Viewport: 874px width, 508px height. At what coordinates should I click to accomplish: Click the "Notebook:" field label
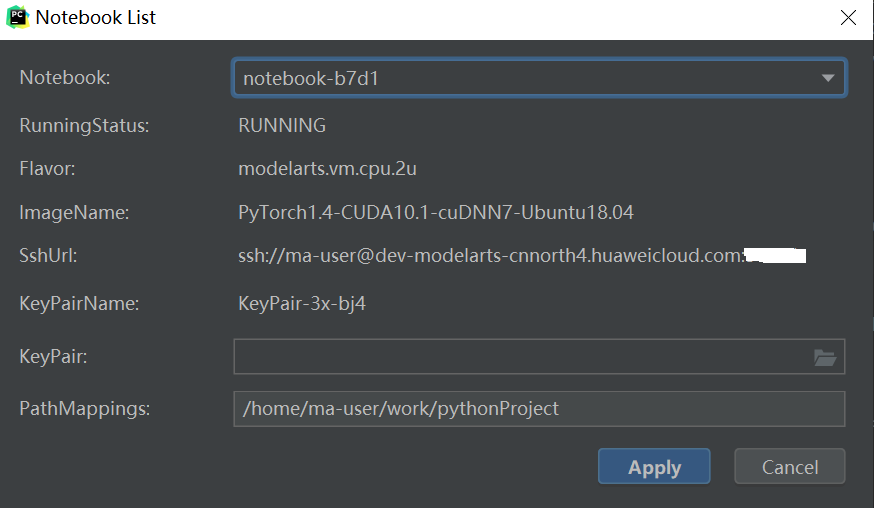pyautogui.click(x=65, y=78)
